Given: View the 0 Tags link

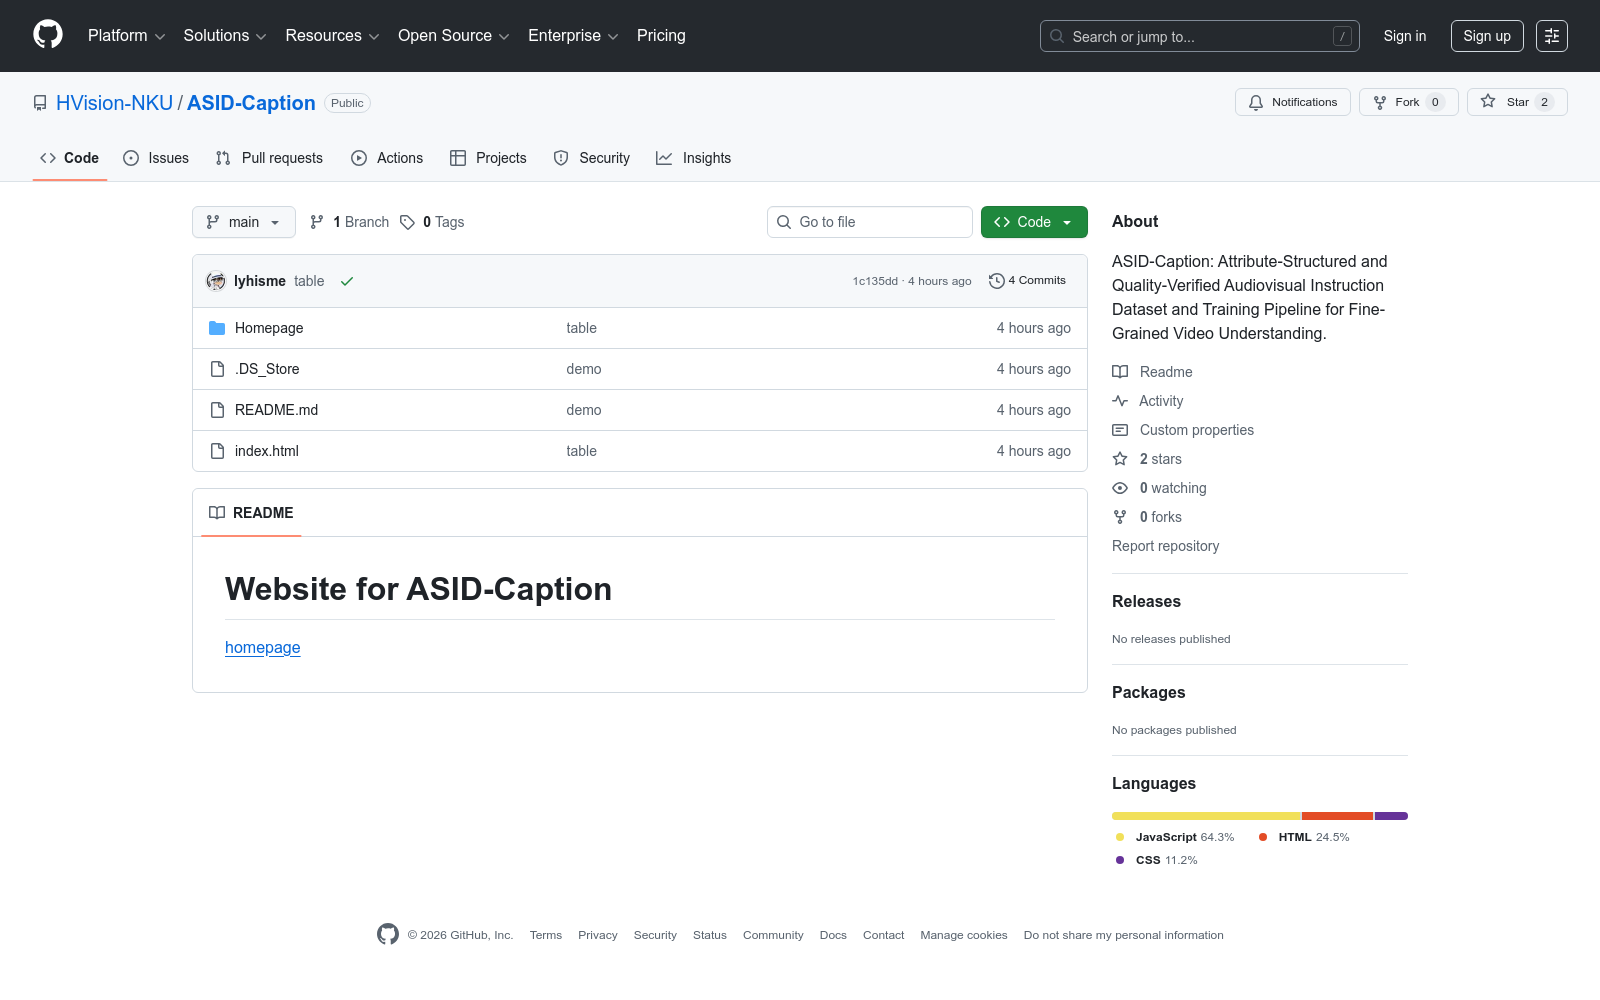Looking at the screenshot, I should (432, 222).
